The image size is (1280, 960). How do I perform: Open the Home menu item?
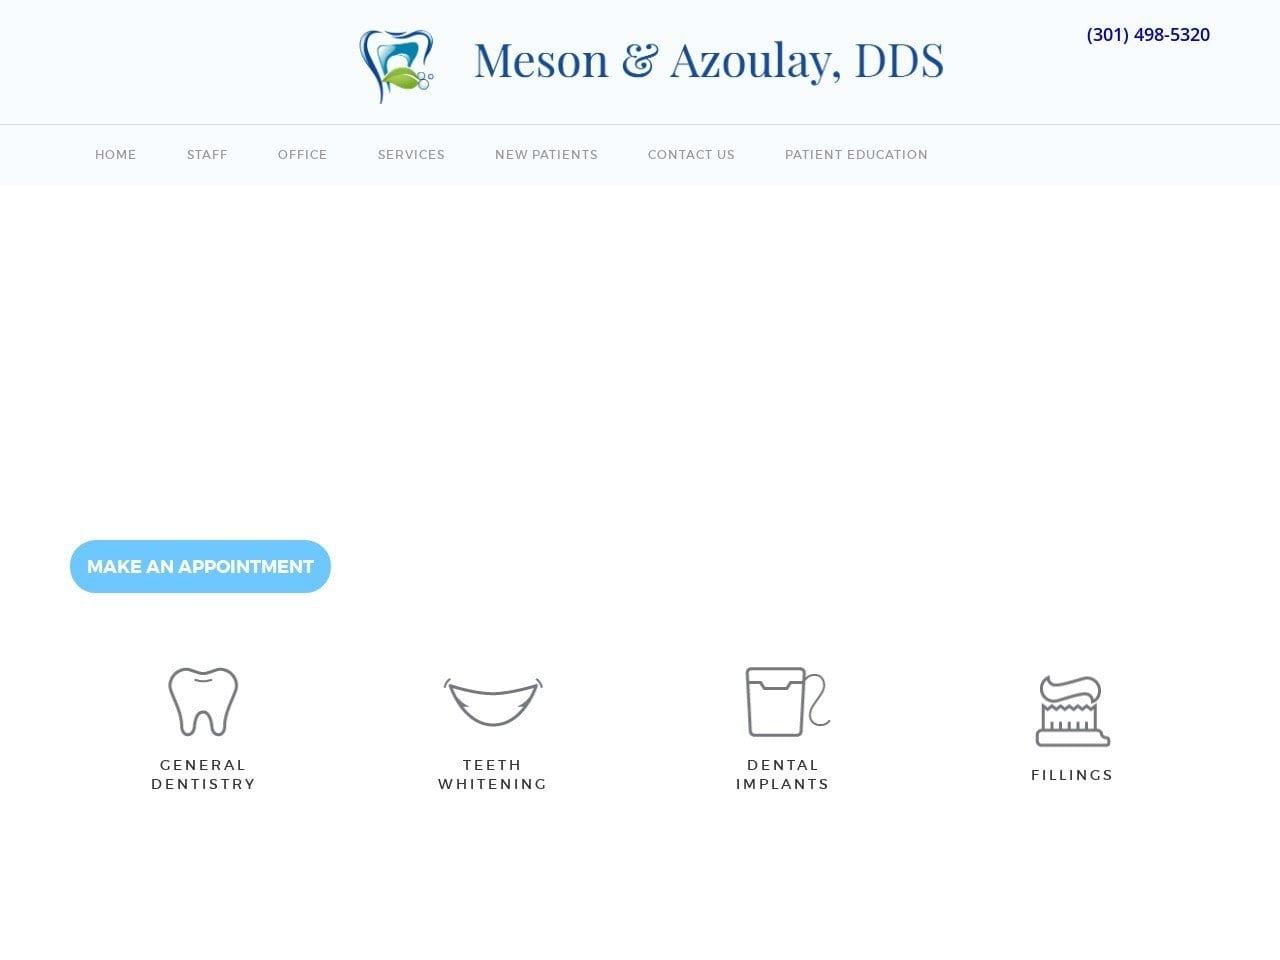[116, 155]
